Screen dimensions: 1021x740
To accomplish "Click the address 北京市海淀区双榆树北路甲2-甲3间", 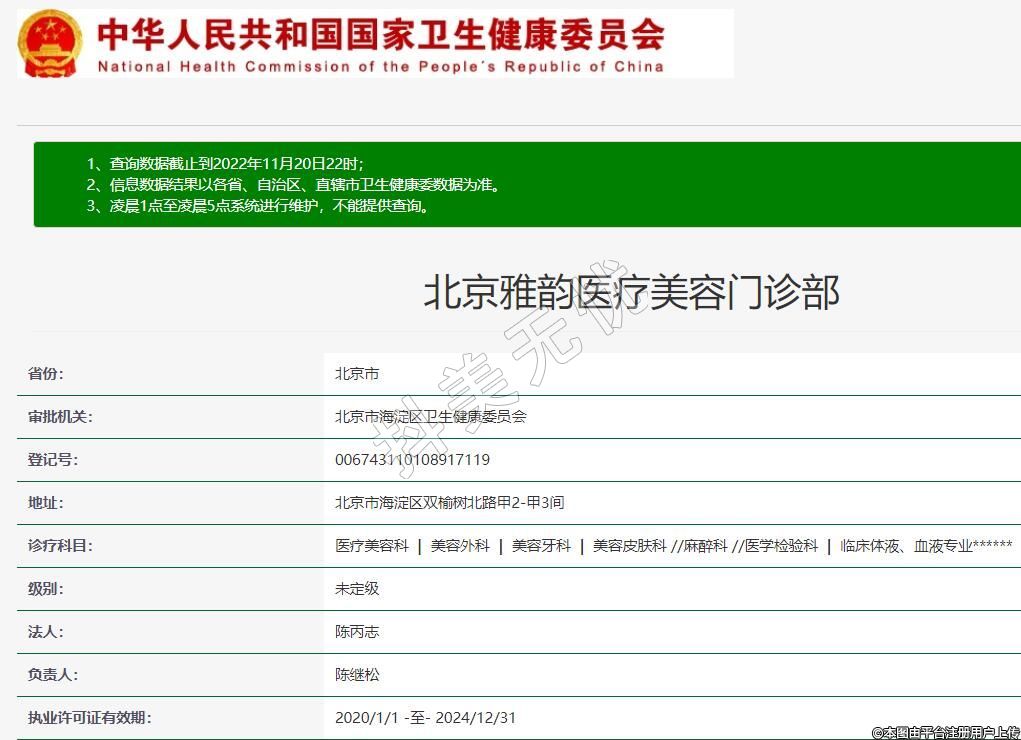I will pyautogui.click(x=449, y=503).
